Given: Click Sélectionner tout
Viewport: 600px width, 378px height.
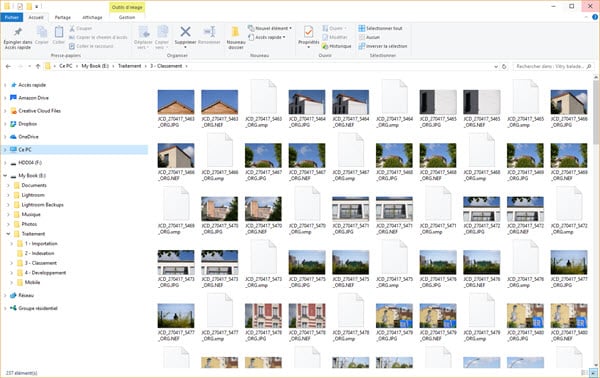Looking at the screenshot, I should coord(380,28).
